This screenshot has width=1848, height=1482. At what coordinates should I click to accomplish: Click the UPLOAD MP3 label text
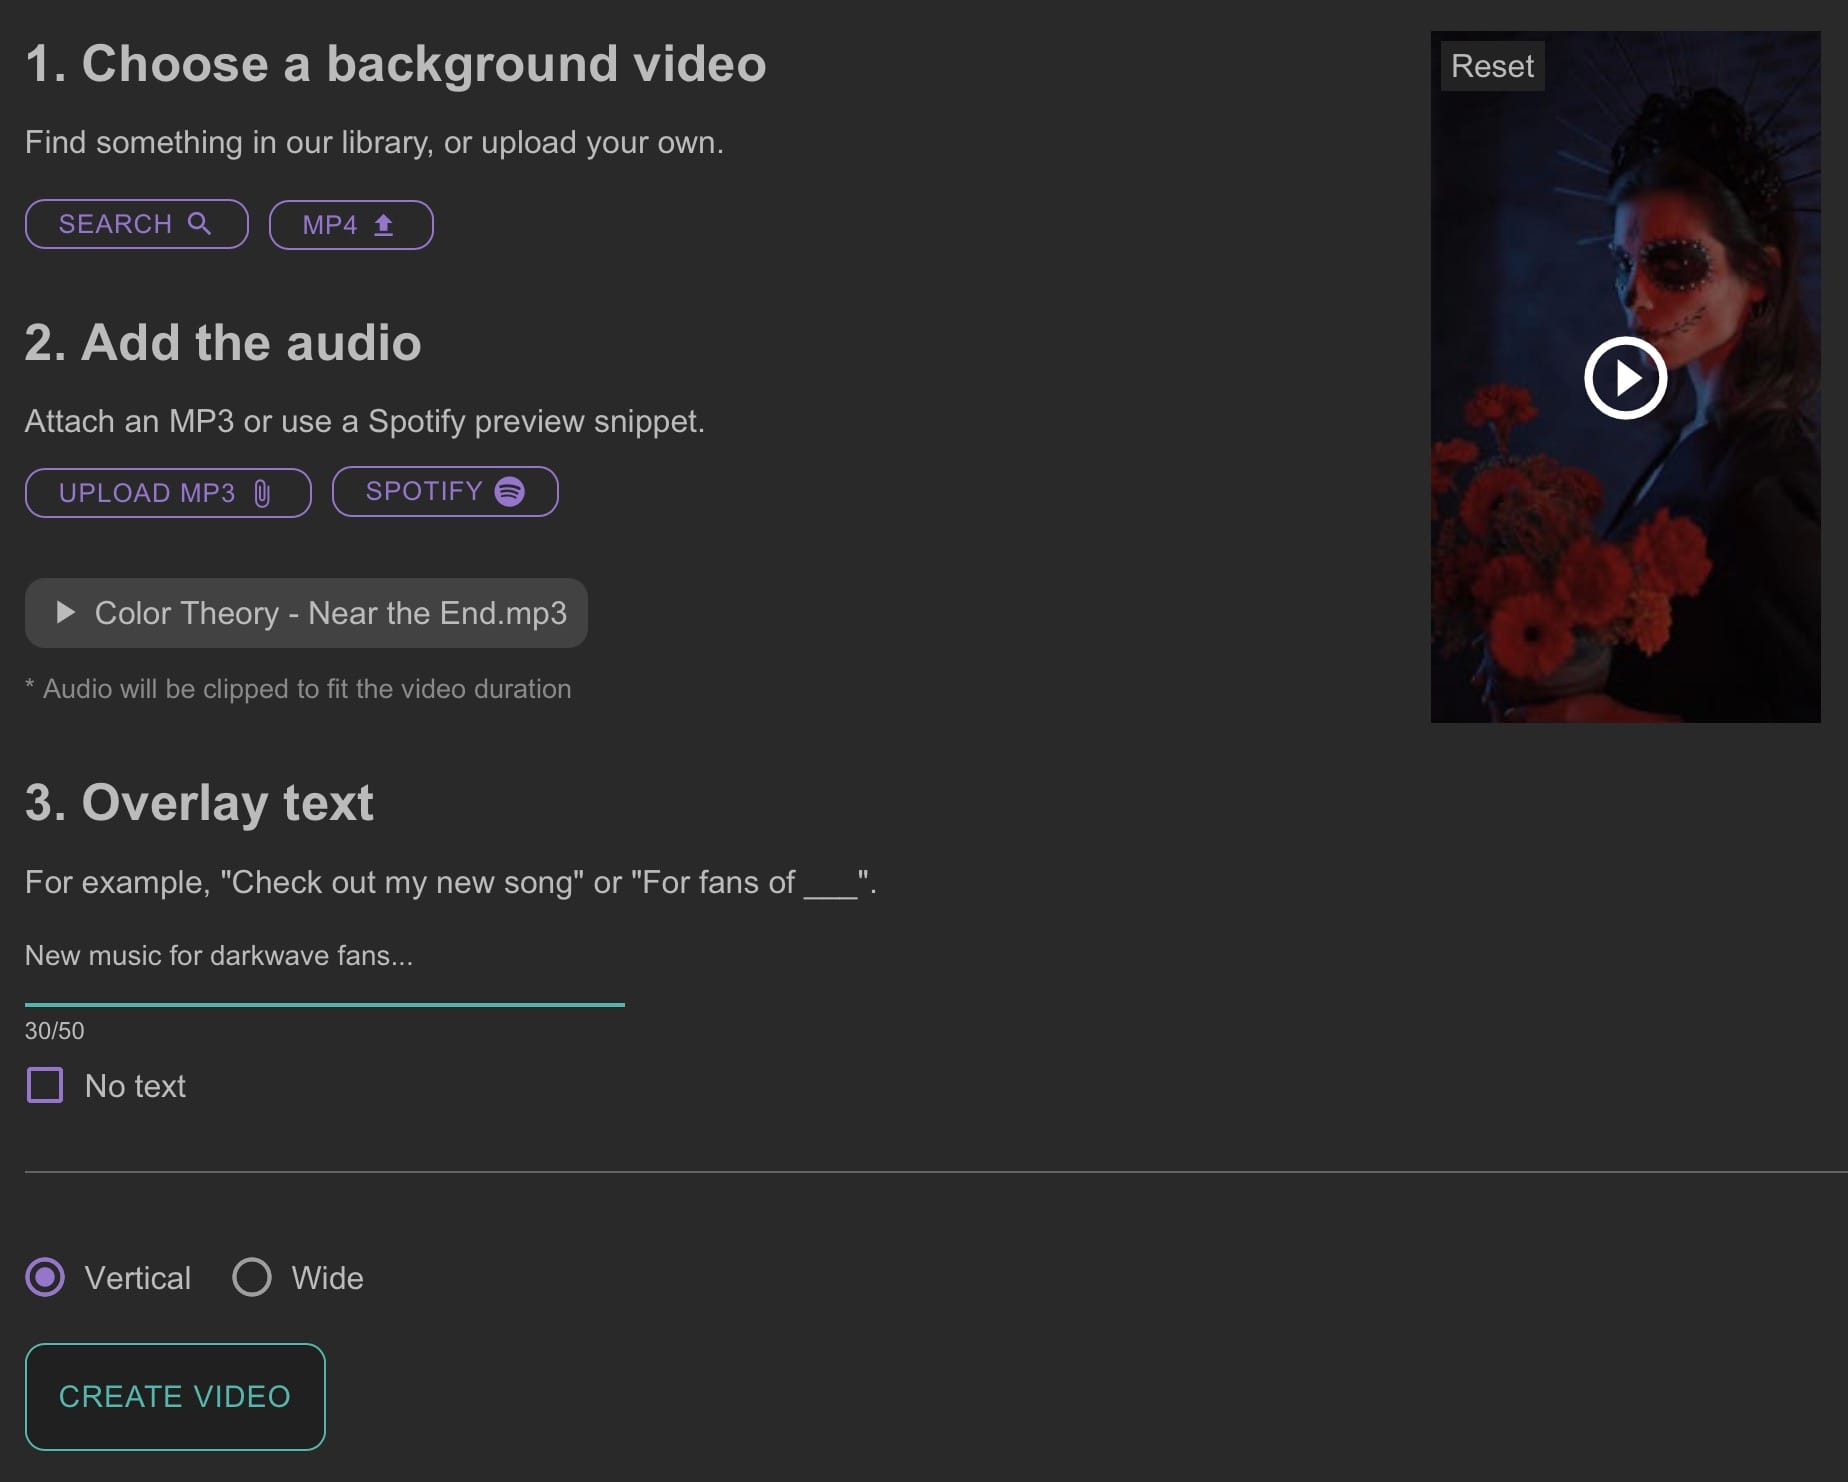[x=147, y=493]
